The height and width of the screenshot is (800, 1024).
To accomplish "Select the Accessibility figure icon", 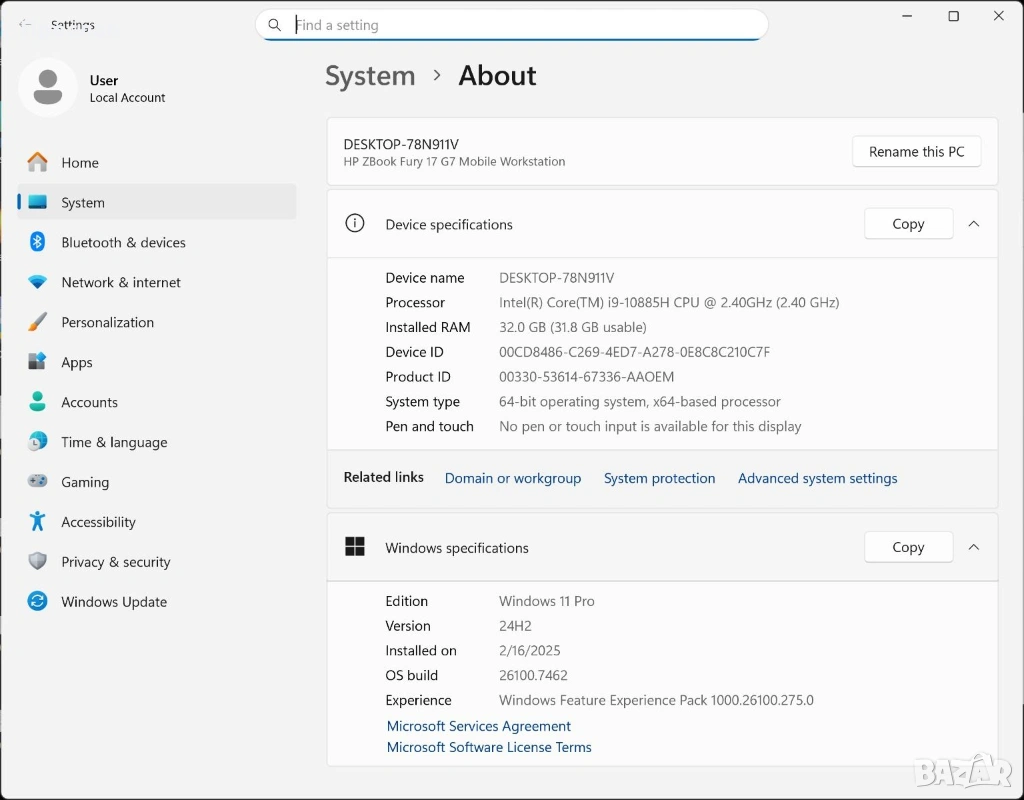I will (x=38, y=522).
